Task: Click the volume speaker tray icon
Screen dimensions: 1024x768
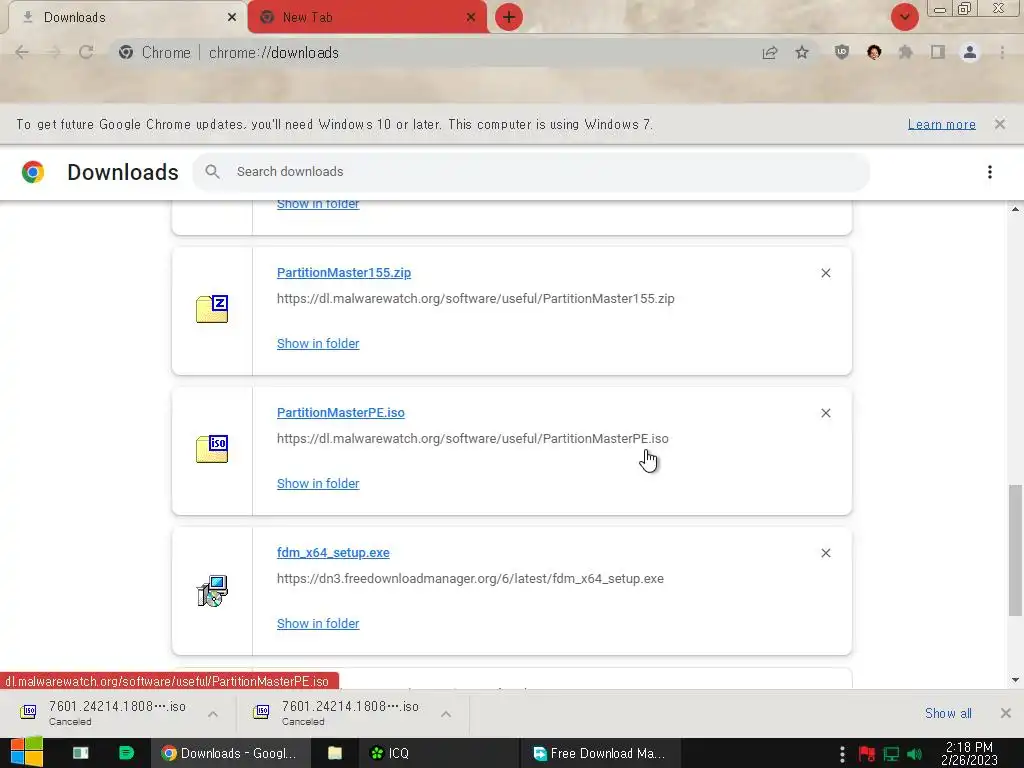Action: point(914,754)
